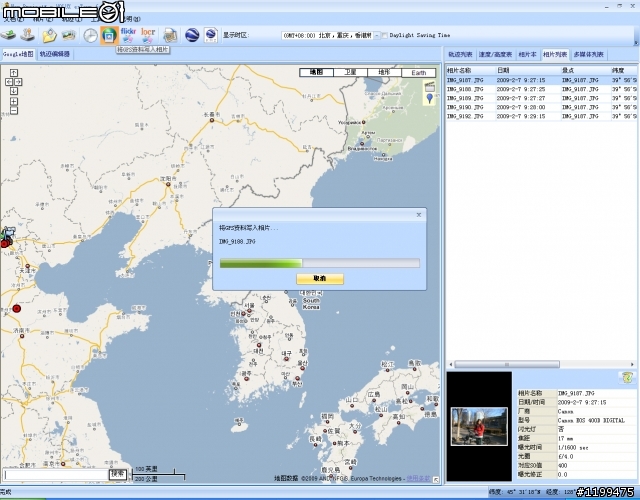Zoom in the map with plus button
The height and width of the screenshot is (500, 640).
14,101
